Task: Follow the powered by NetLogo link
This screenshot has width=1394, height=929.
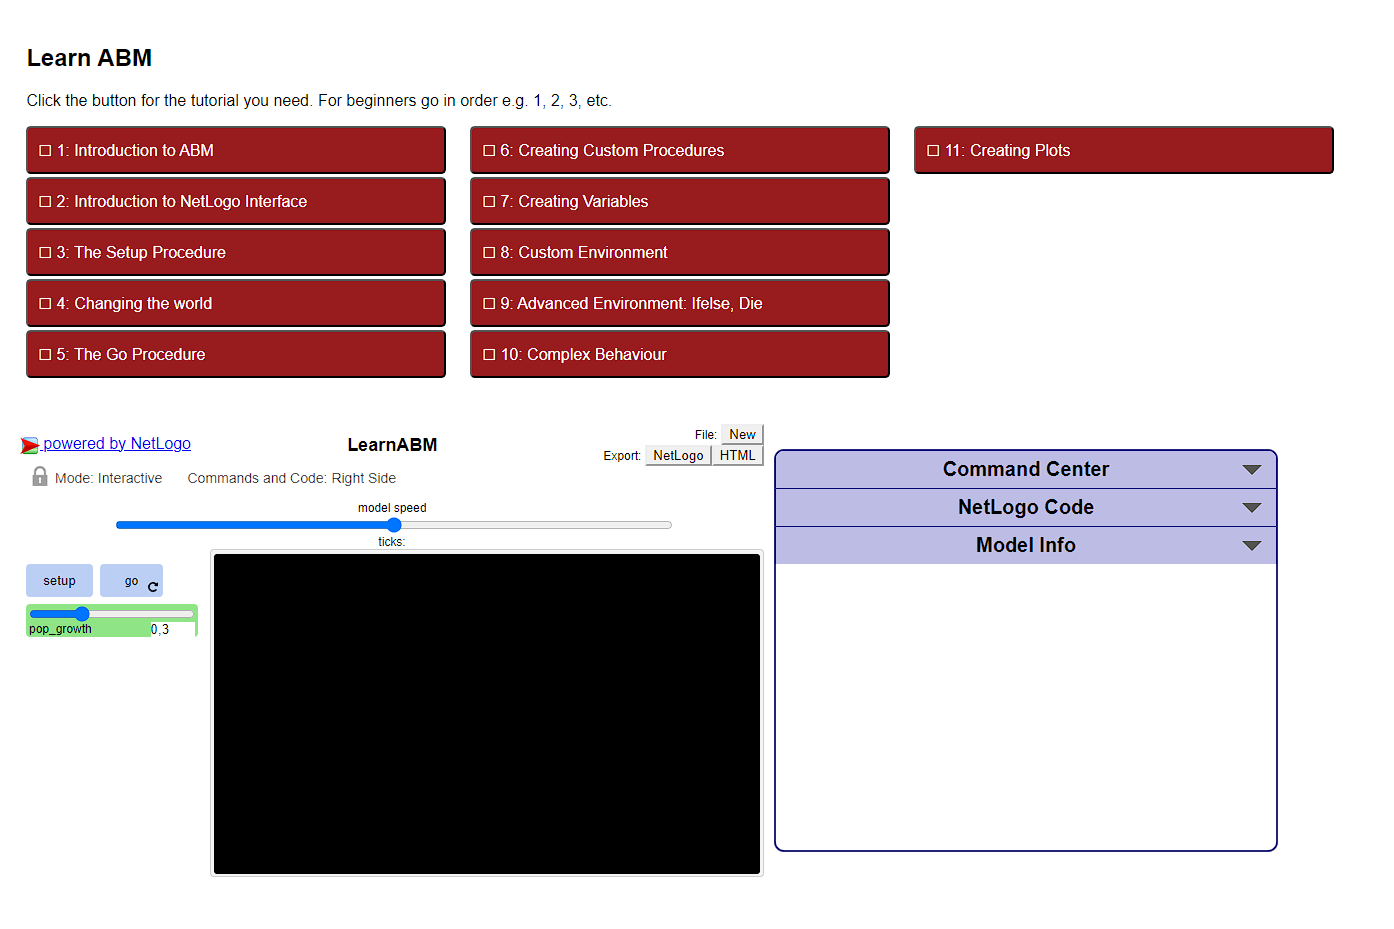Action: [116, 444]
